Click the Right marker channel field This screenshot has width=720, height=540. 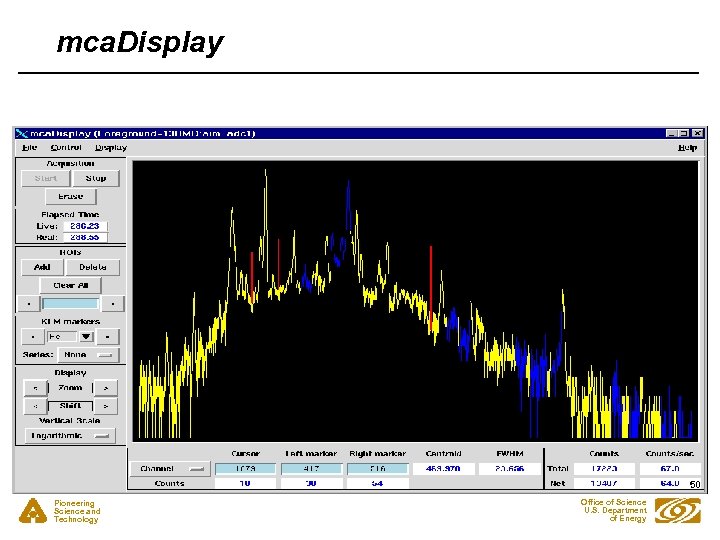(x=377, y=469)
